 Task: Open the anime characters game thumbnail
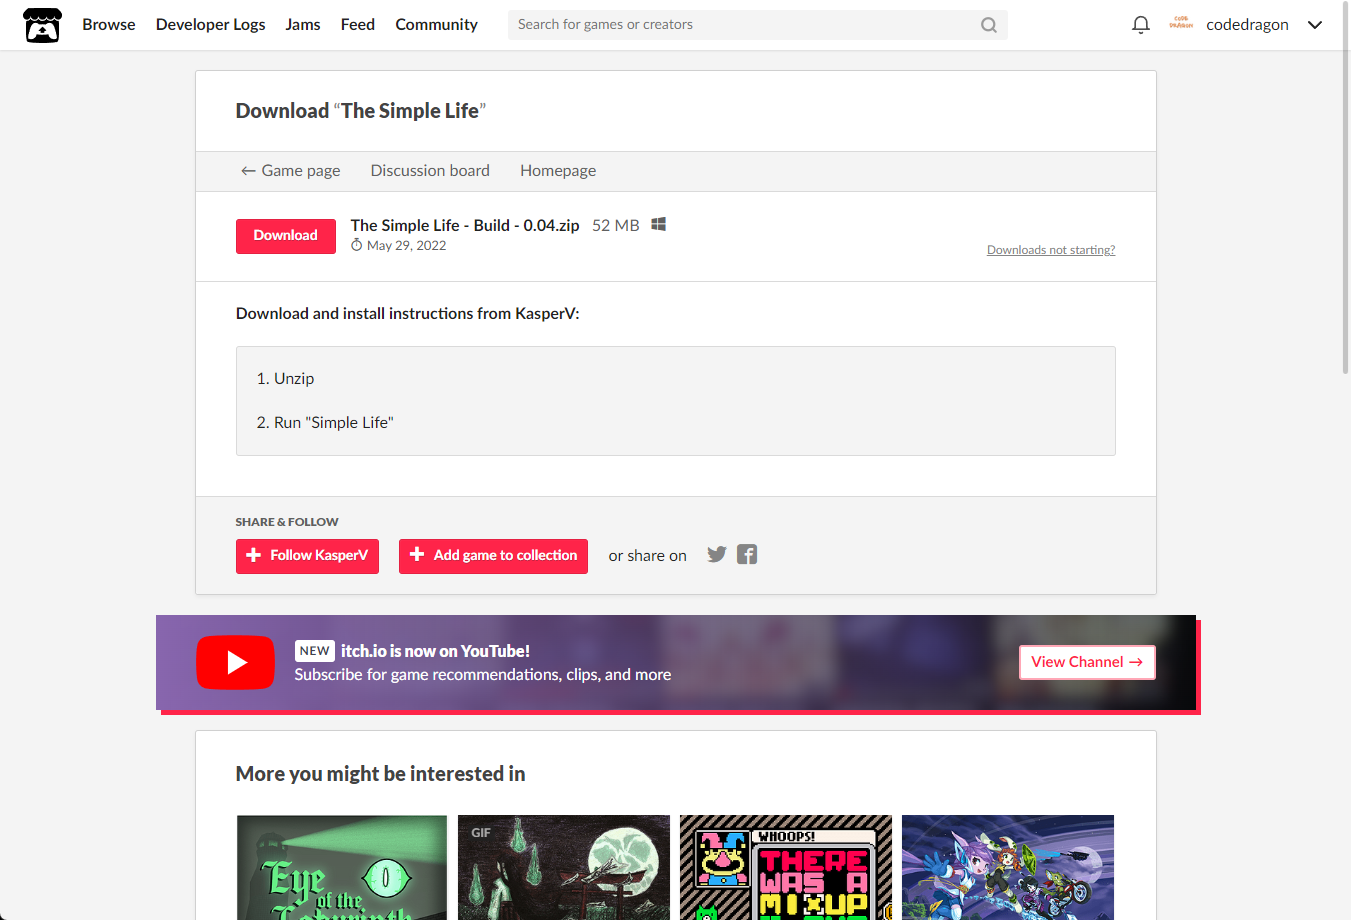pyautogui.click(x=1008, y=867)
